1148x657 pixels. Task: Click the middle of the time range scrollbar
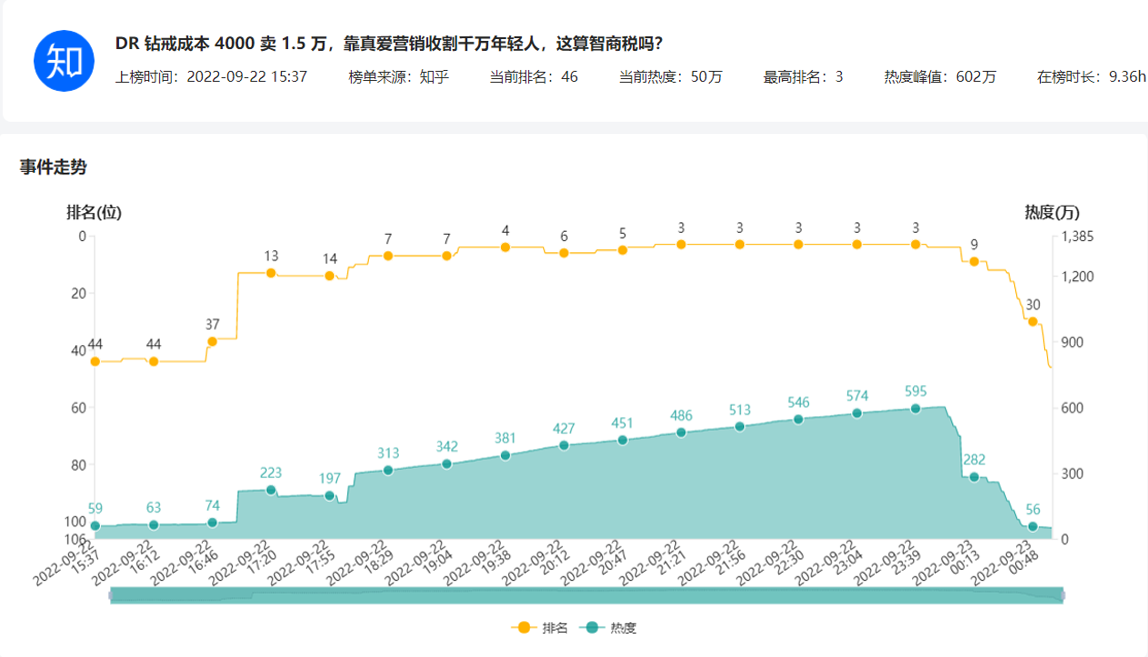(586, 595)
